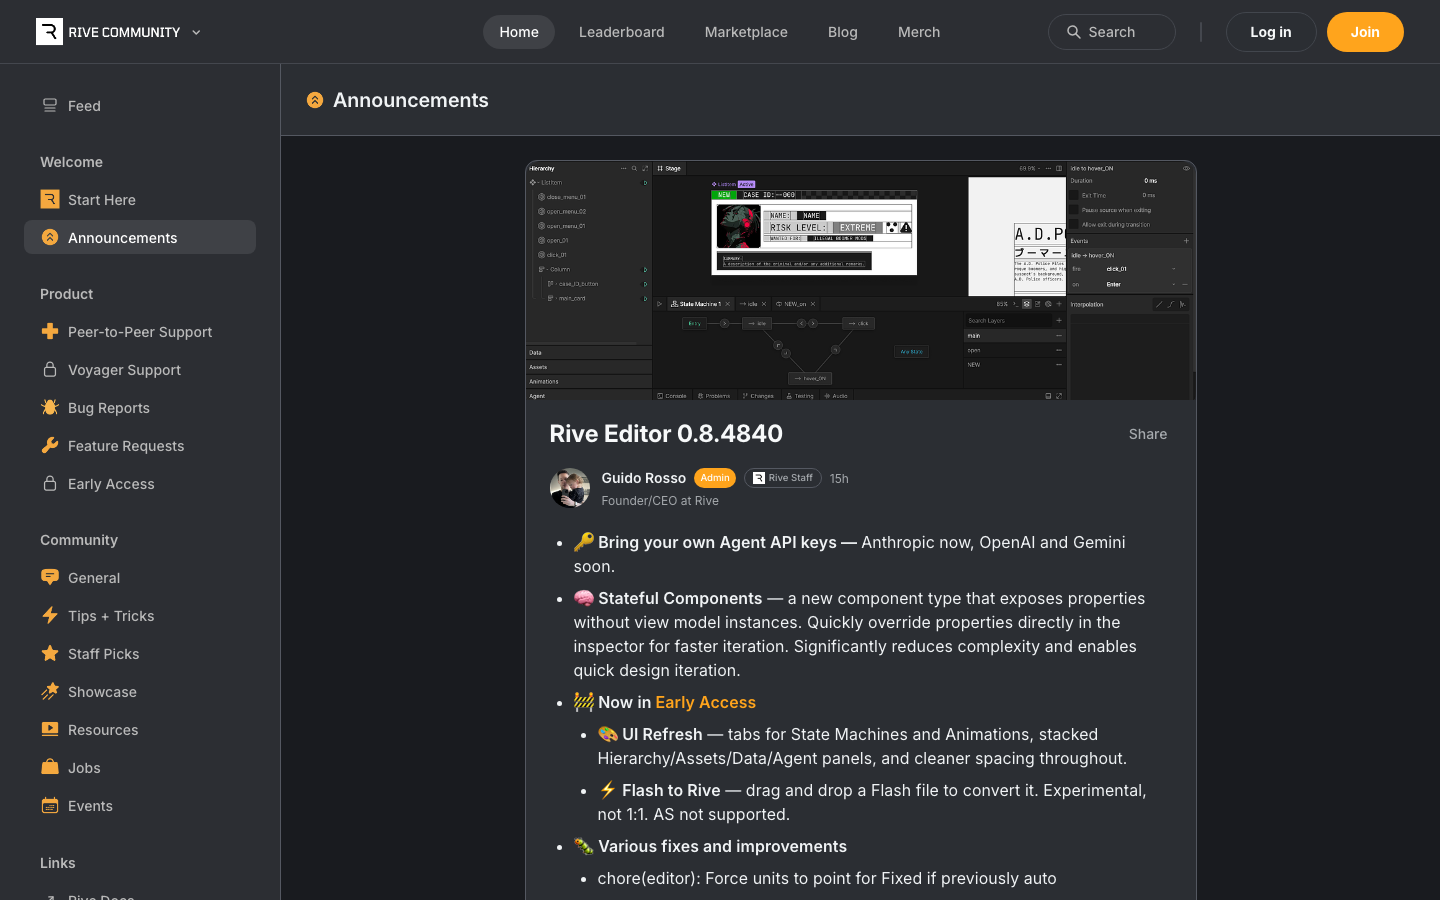Click the Rive Community logo icon

(x=49, y=32)
